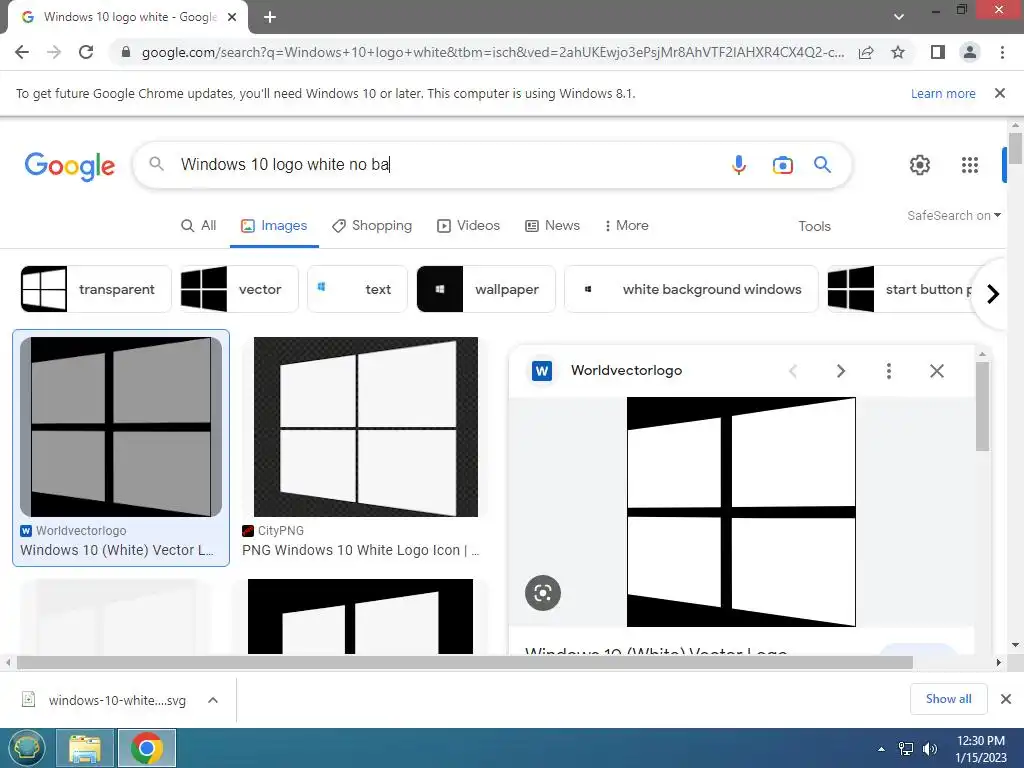Expand the More search categories menu

point(626,225)
